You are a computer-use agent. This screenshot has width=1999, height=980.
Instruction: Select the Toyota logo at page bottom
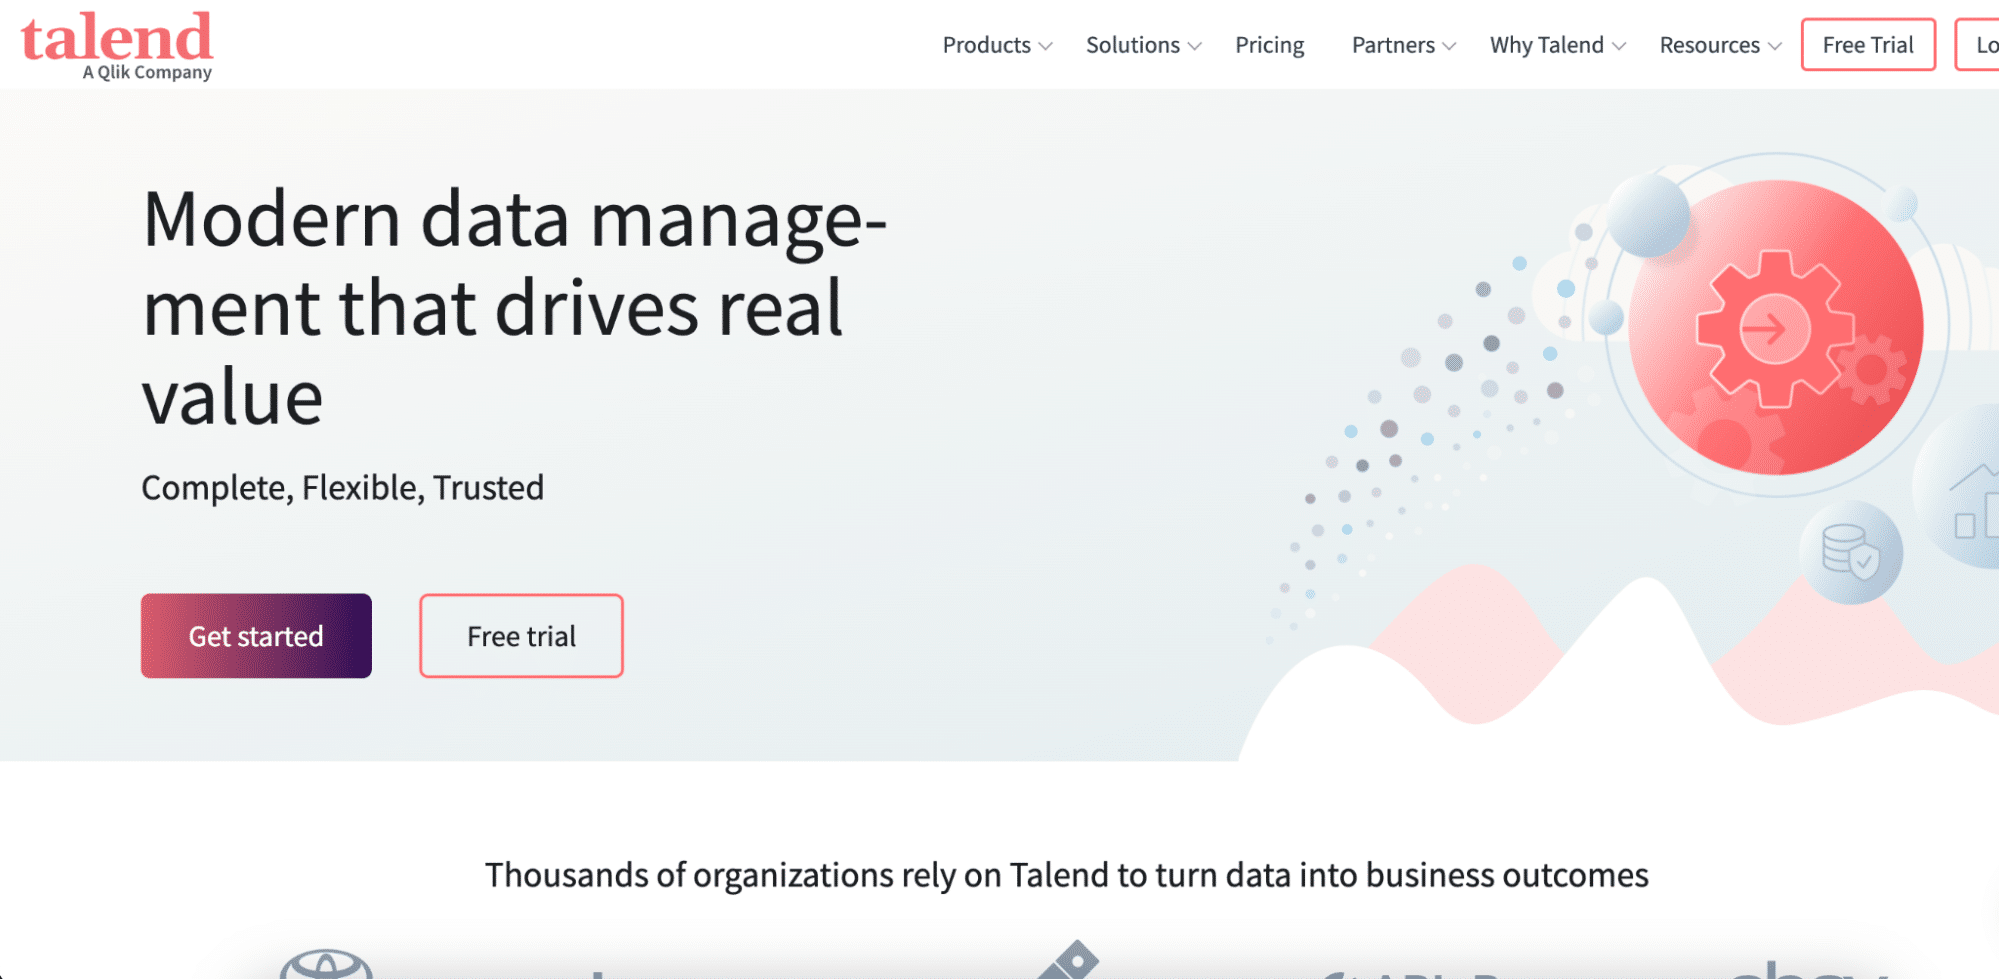[327, 965]
